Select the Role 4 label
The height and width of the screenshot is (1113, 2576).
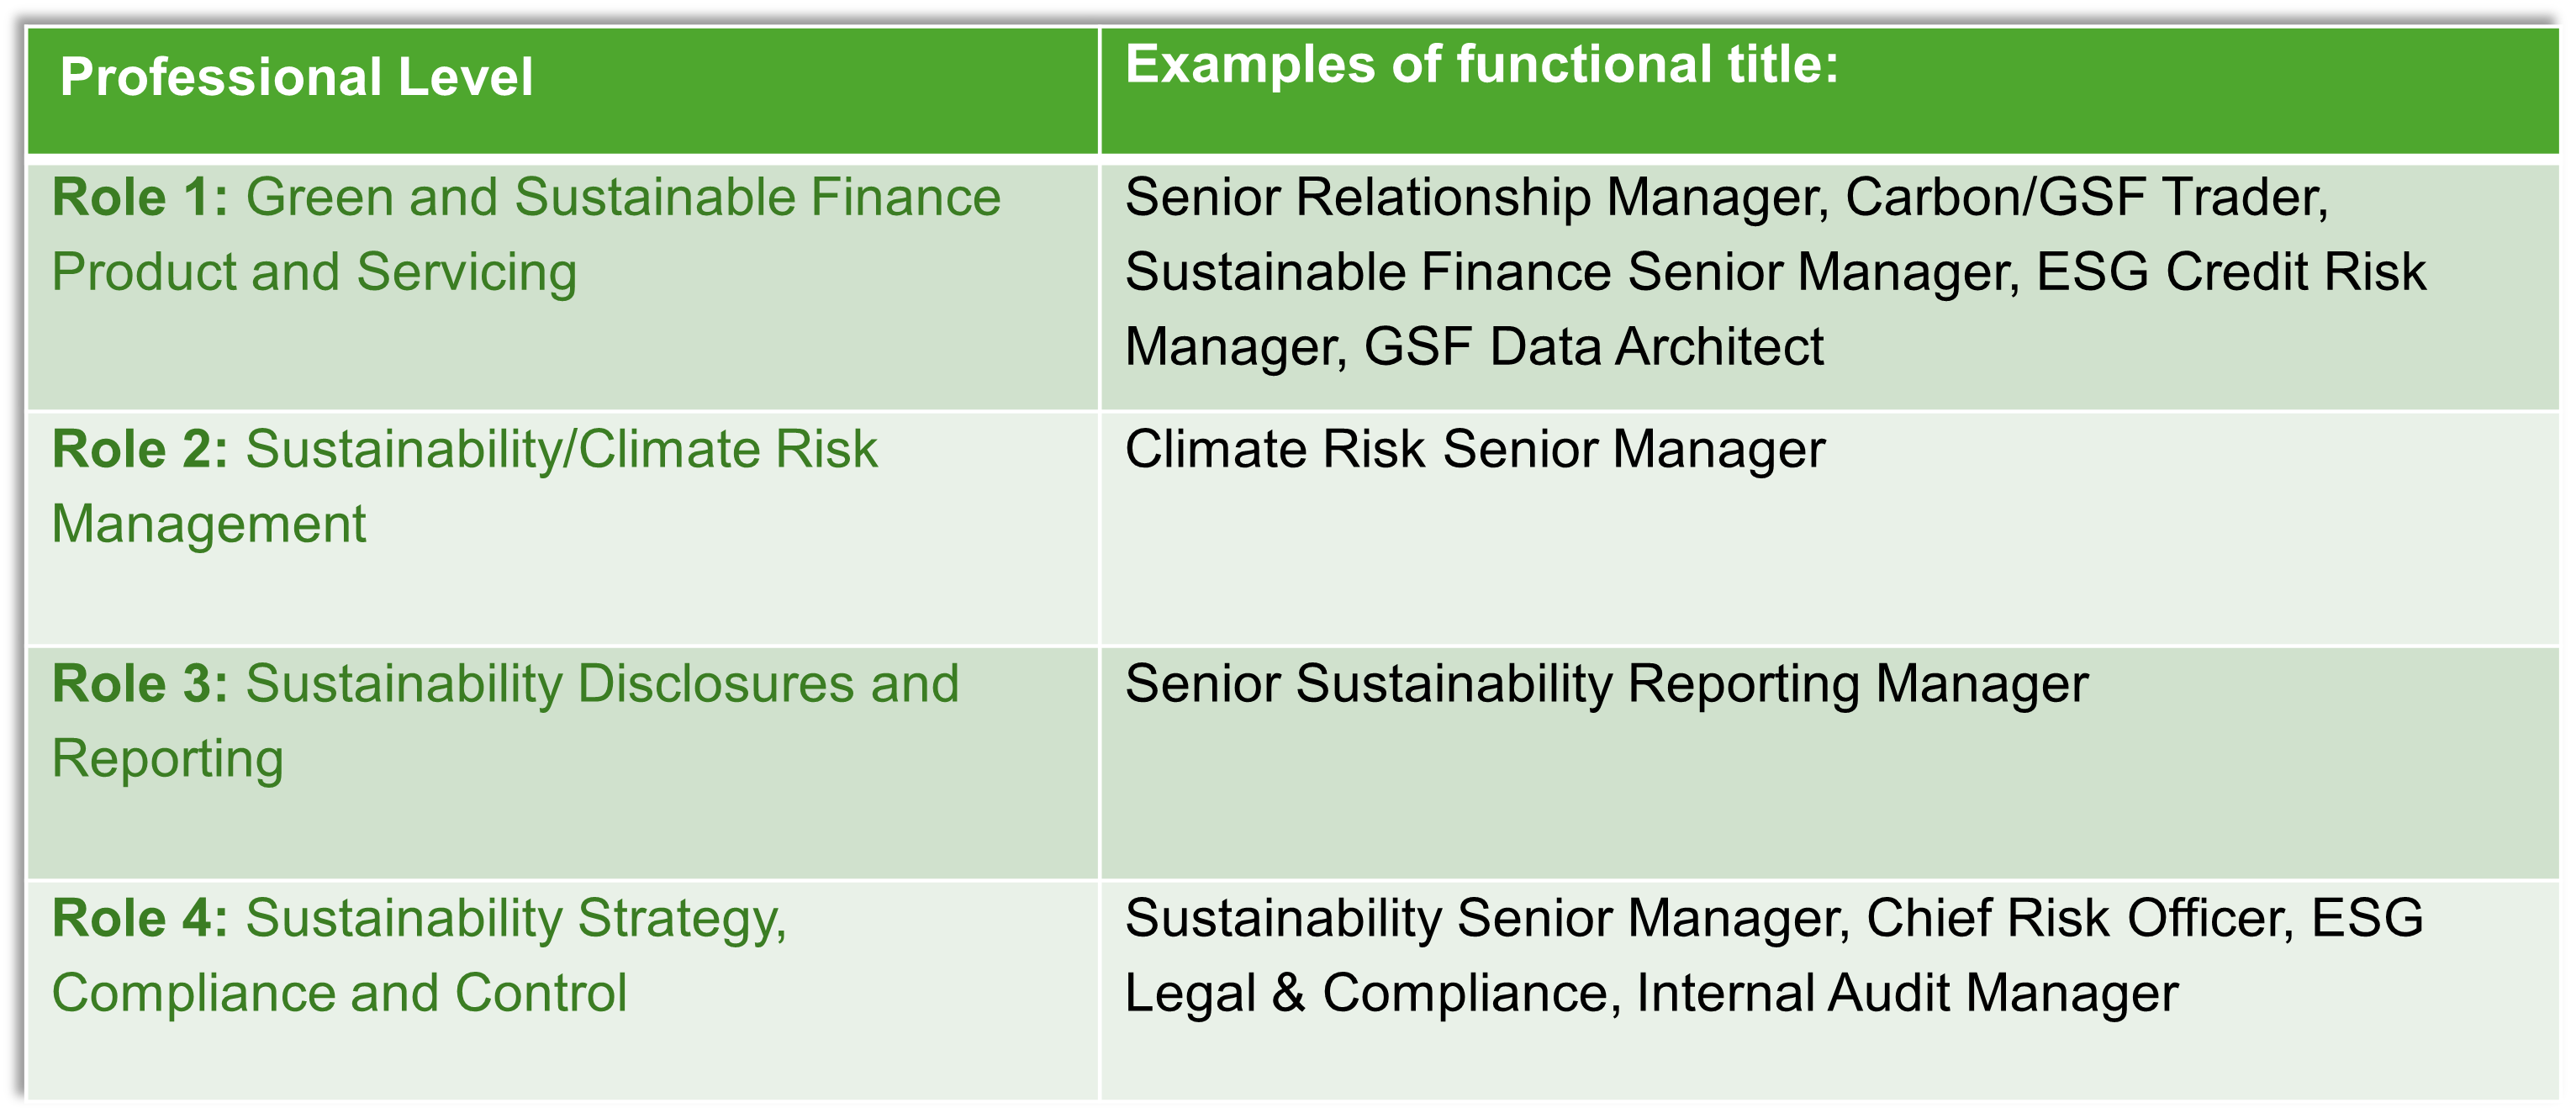[x=140, y=917]
